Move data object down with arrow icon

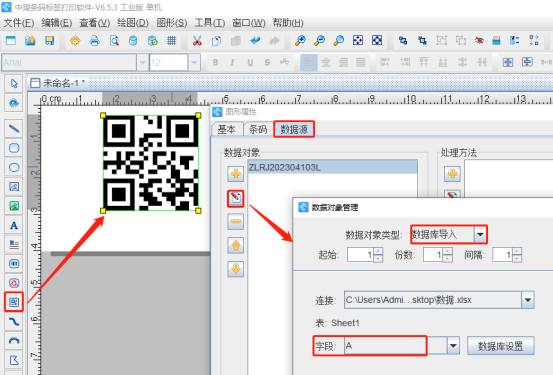point(236,269)
